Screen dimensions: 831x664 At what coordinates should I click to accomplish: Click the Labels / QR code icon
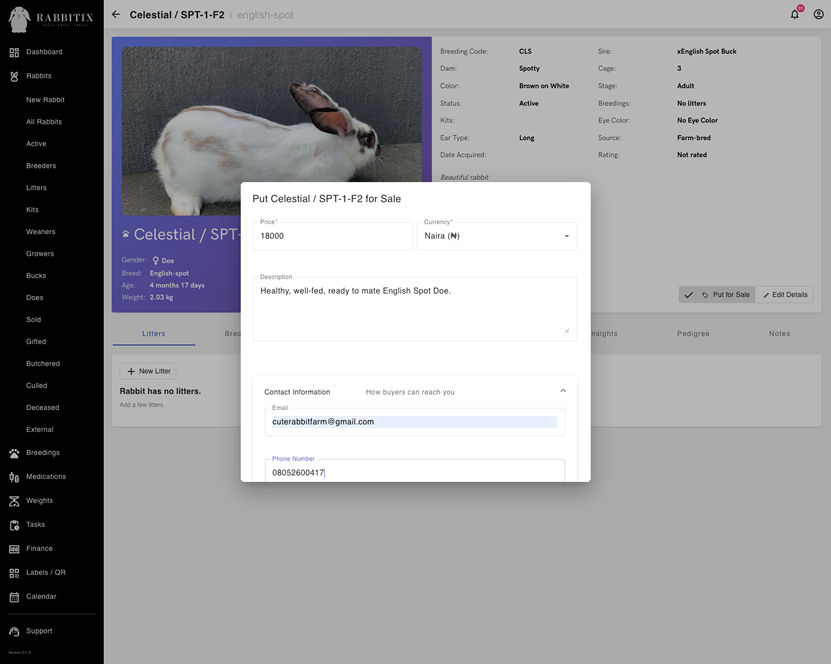14,572
